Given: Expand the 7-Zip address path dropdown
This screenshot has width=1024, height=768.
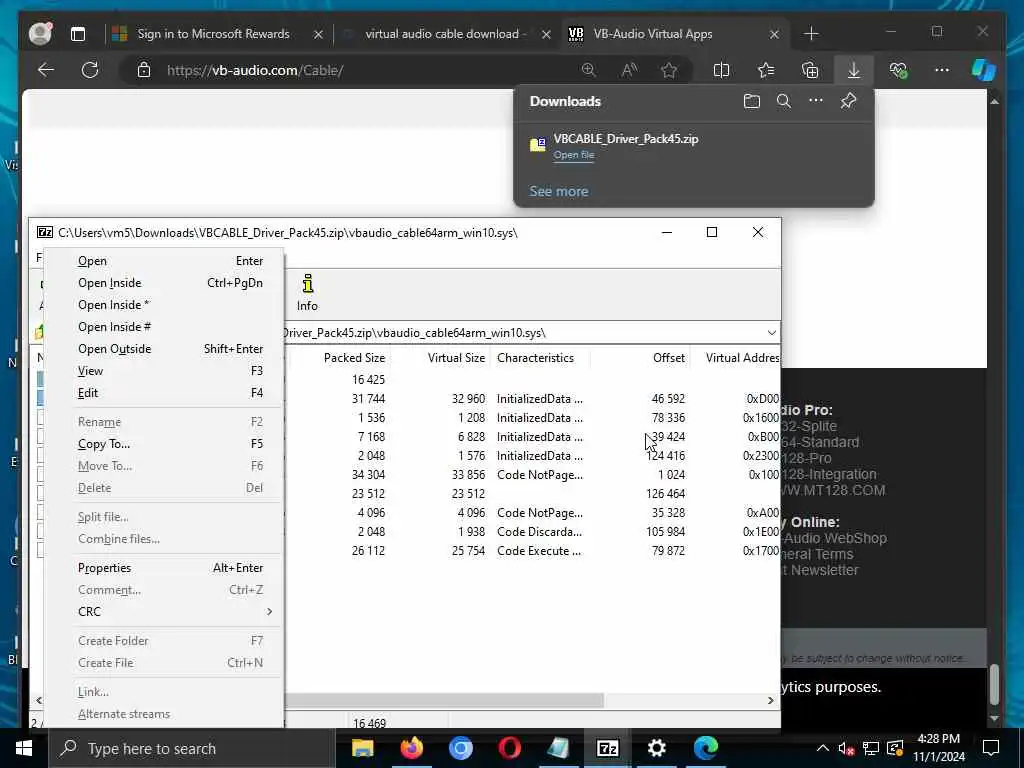Looking at the screenshot, I should (x=772, y=332).
